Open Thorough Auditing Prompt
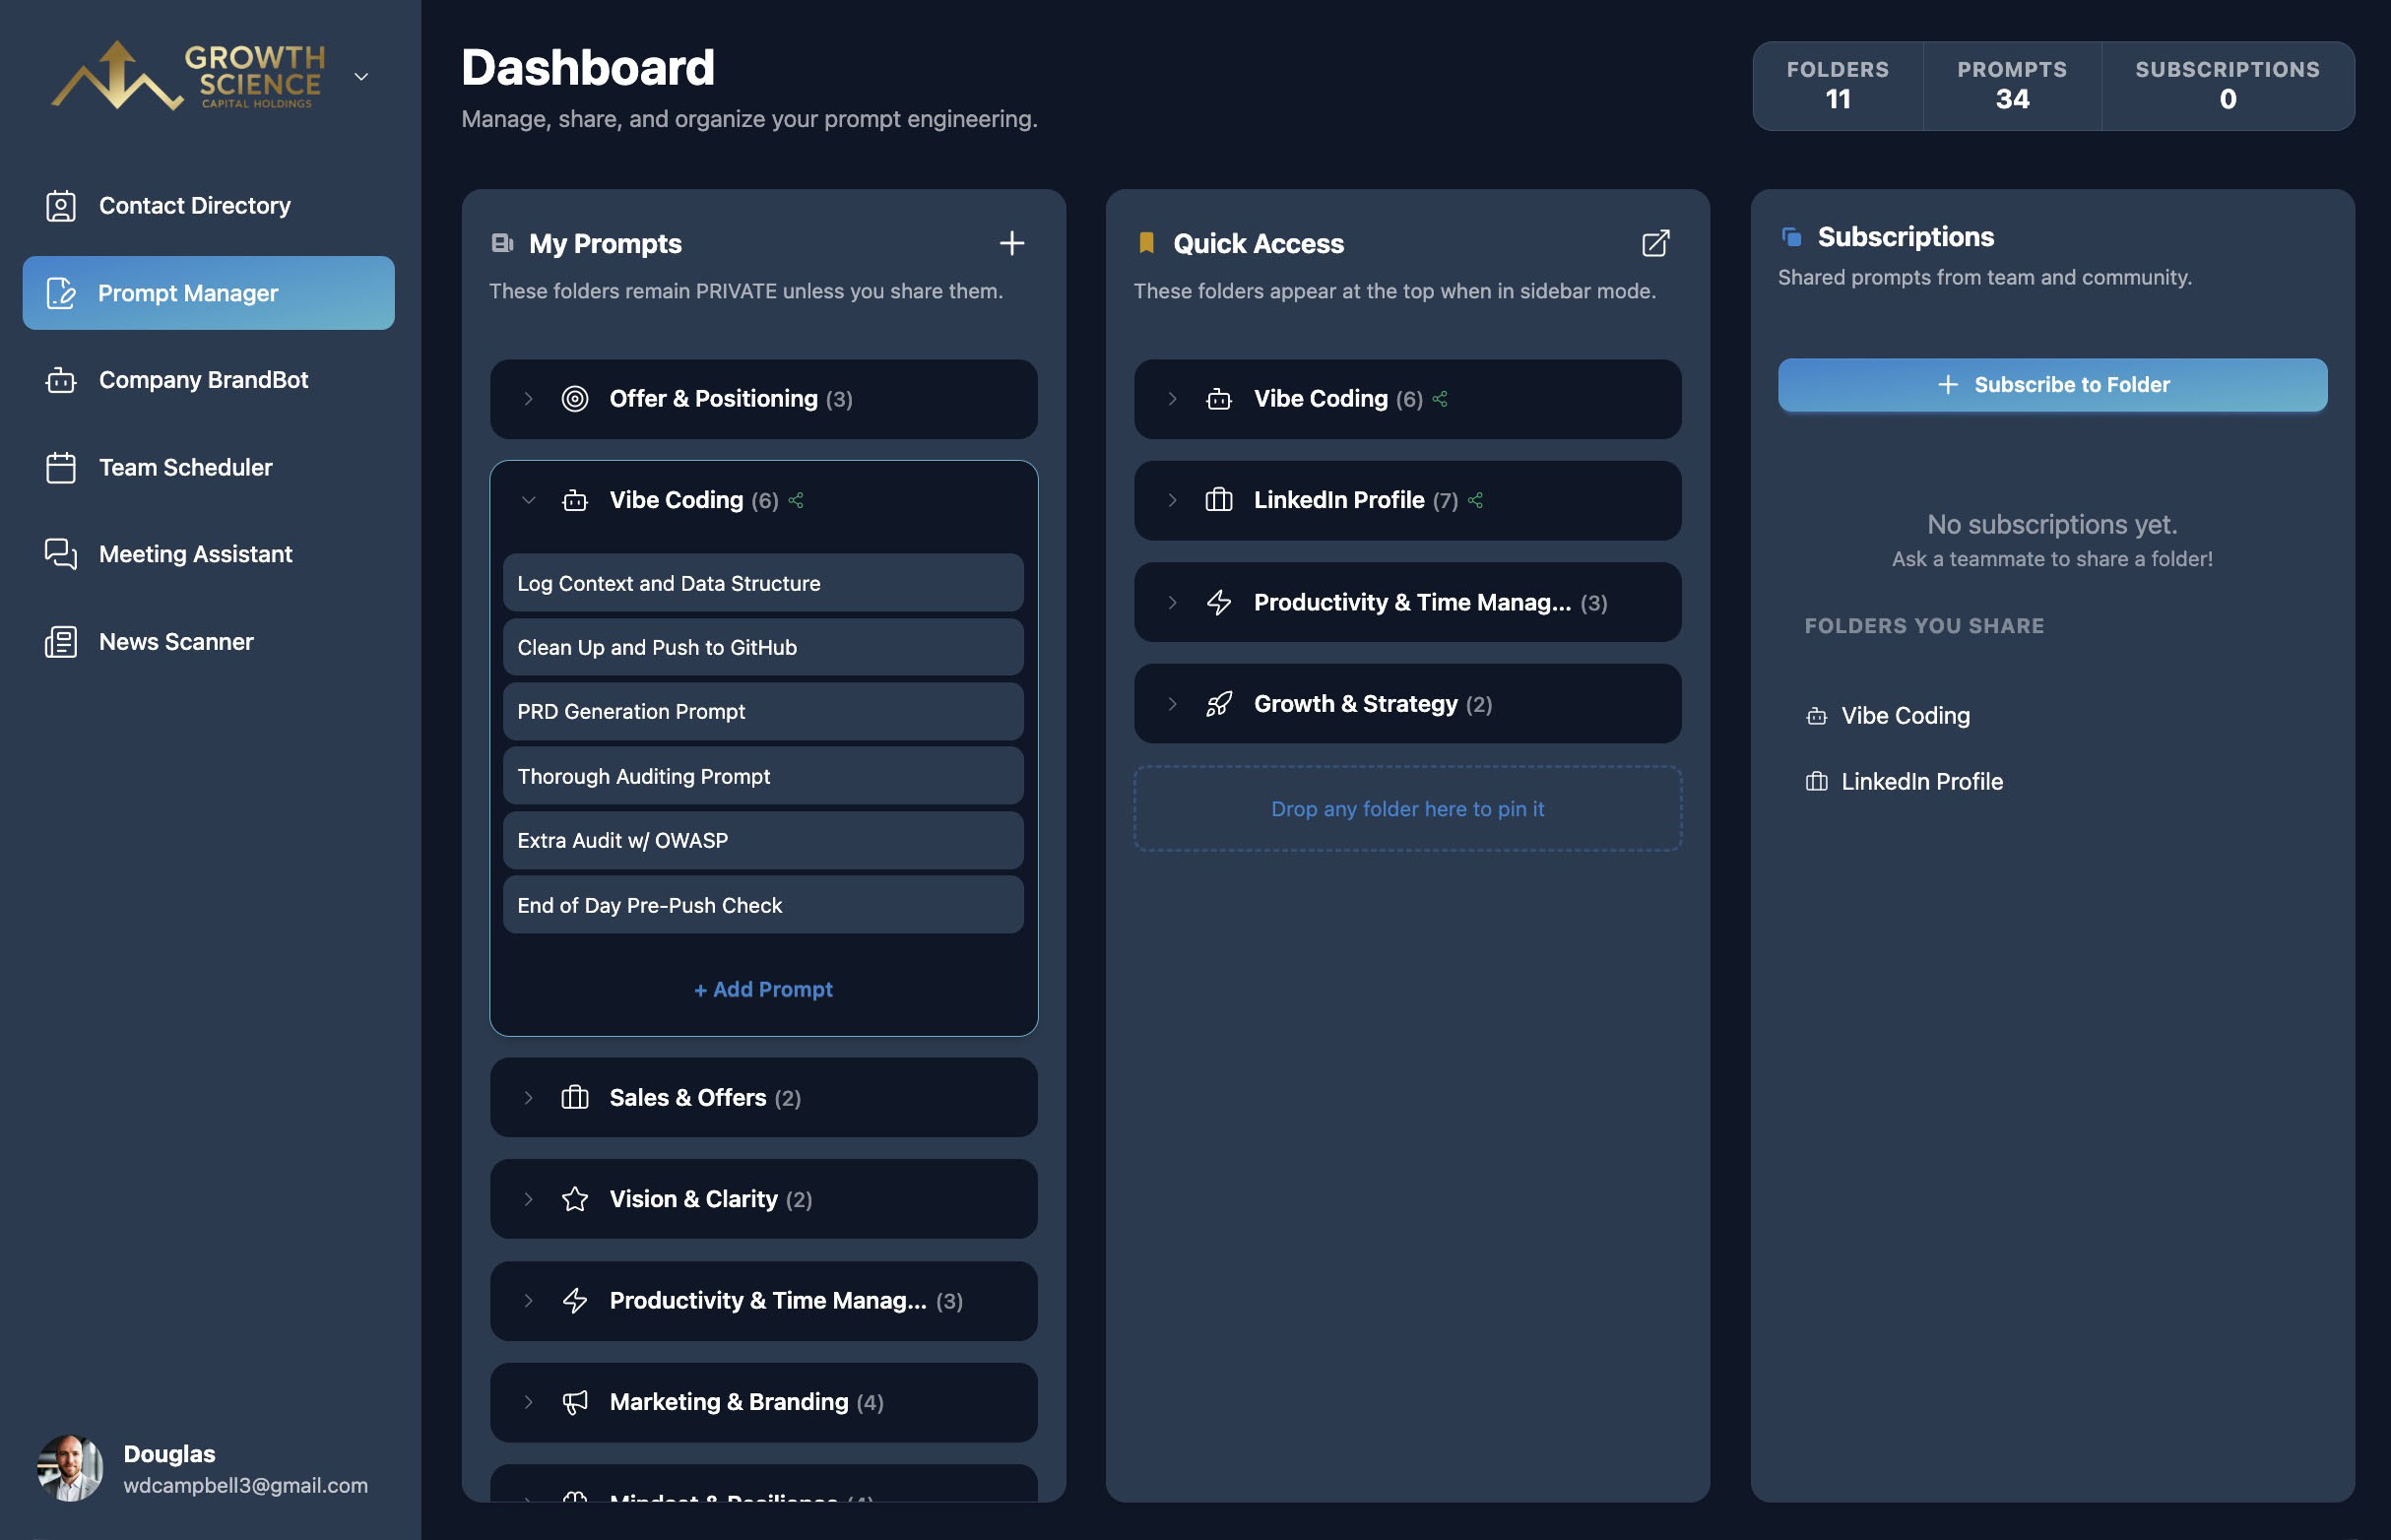2391x1540 pixels. (x=763, y=776)
